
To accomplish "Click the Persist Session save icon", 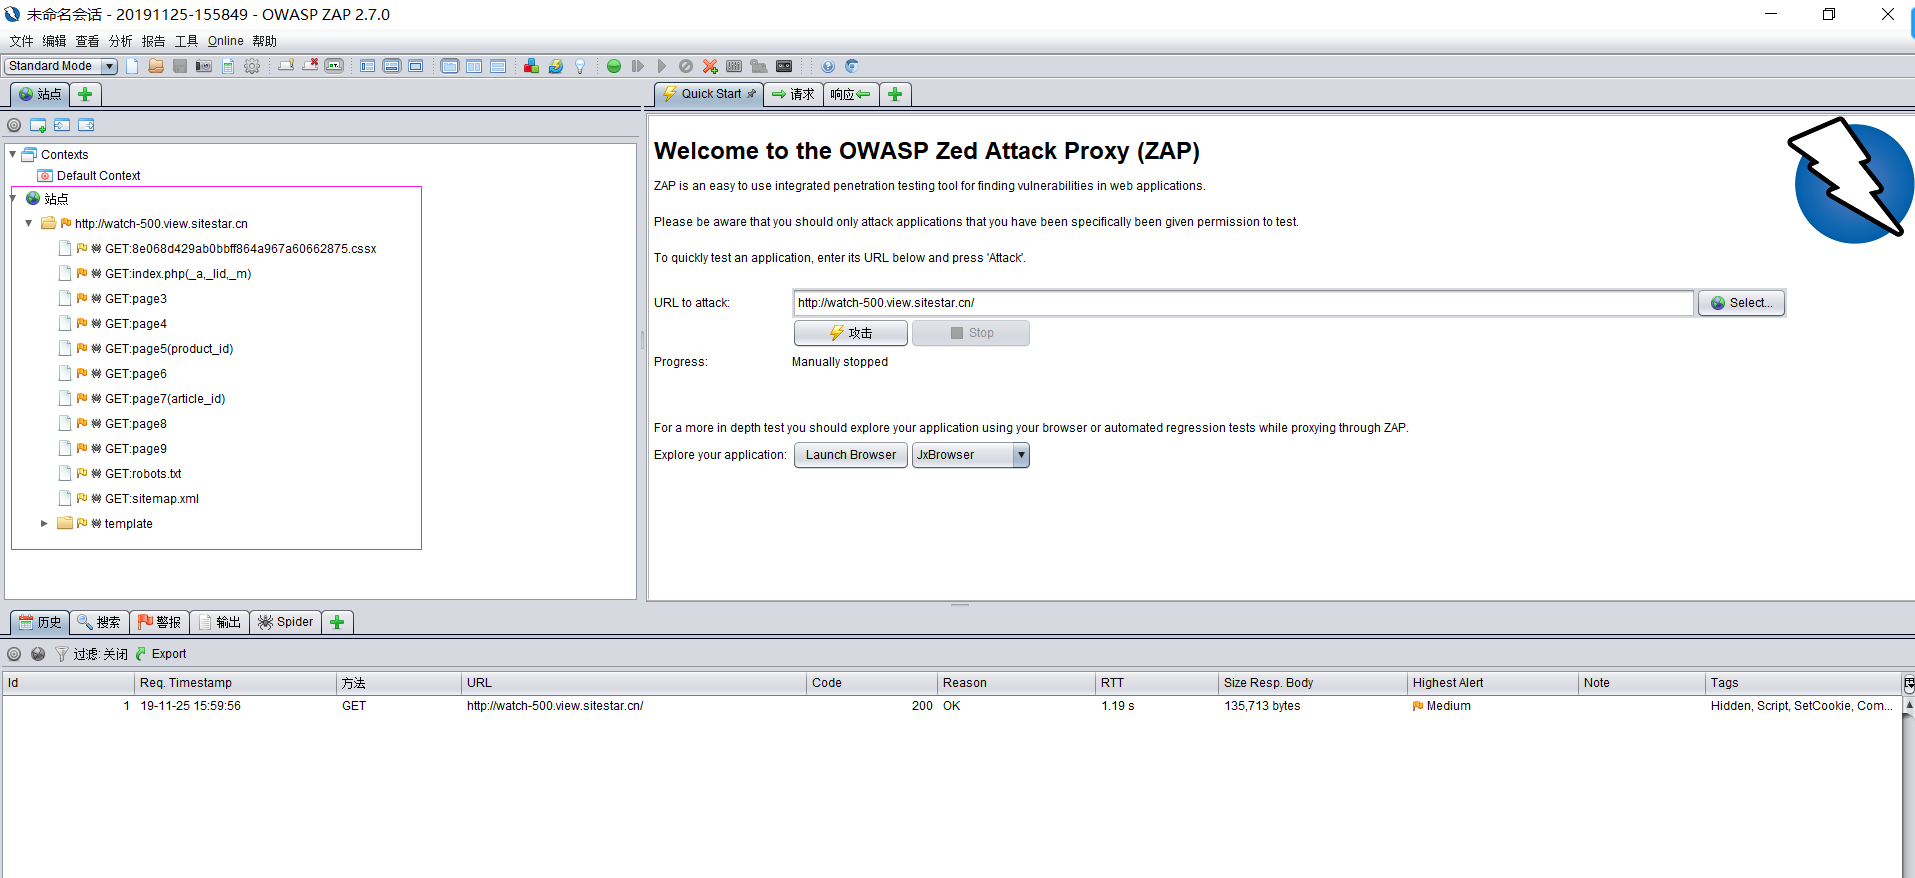I will pos(180,66).
